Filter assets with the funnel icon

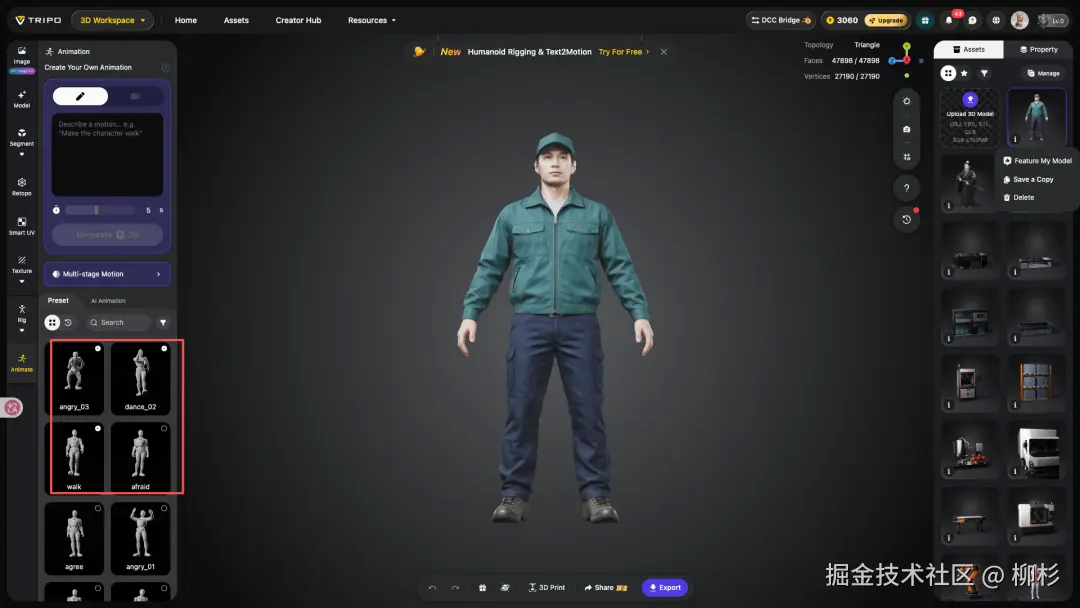[984, 73]
